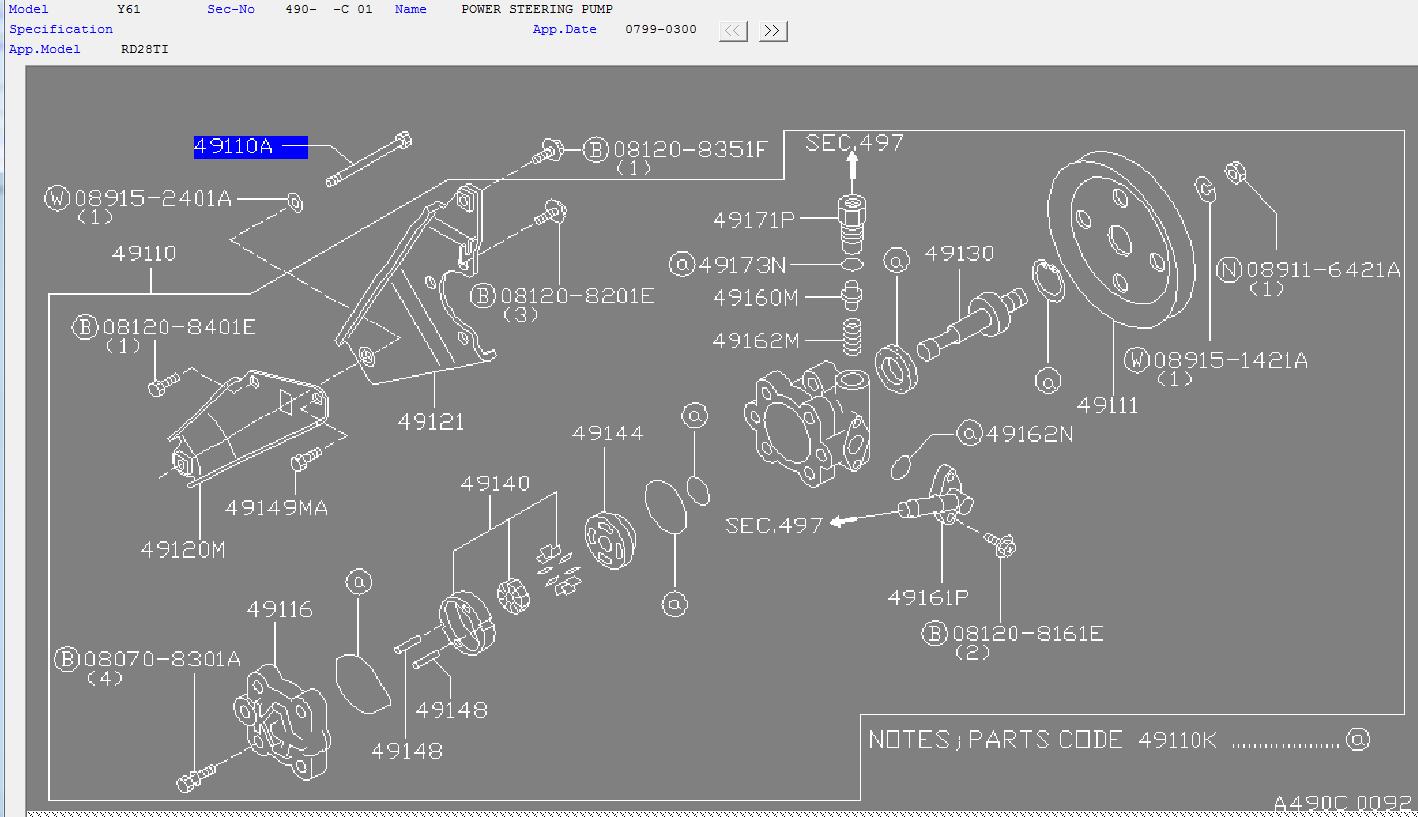Open bolt part 08070-8301A label
This screenshot has width=1418, height=817.
[x=161, y=659]
